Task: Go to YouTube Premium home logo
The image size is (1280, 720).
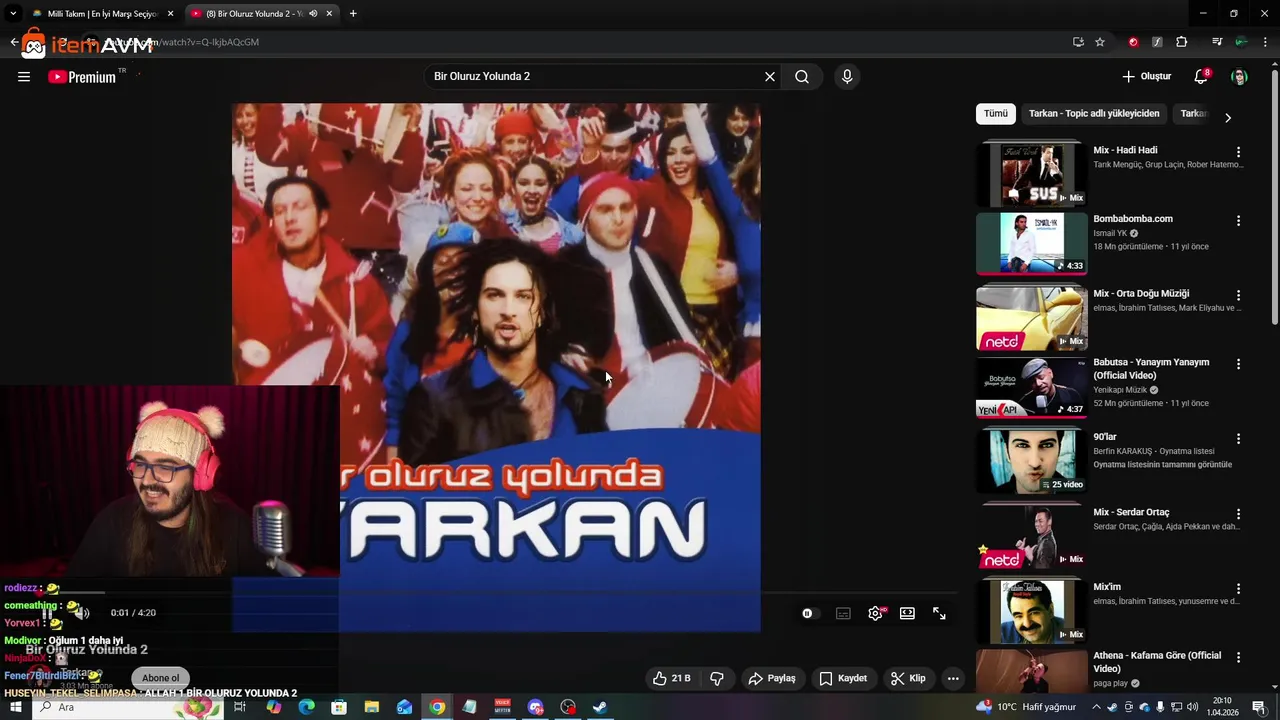Action: click(82, 77)
